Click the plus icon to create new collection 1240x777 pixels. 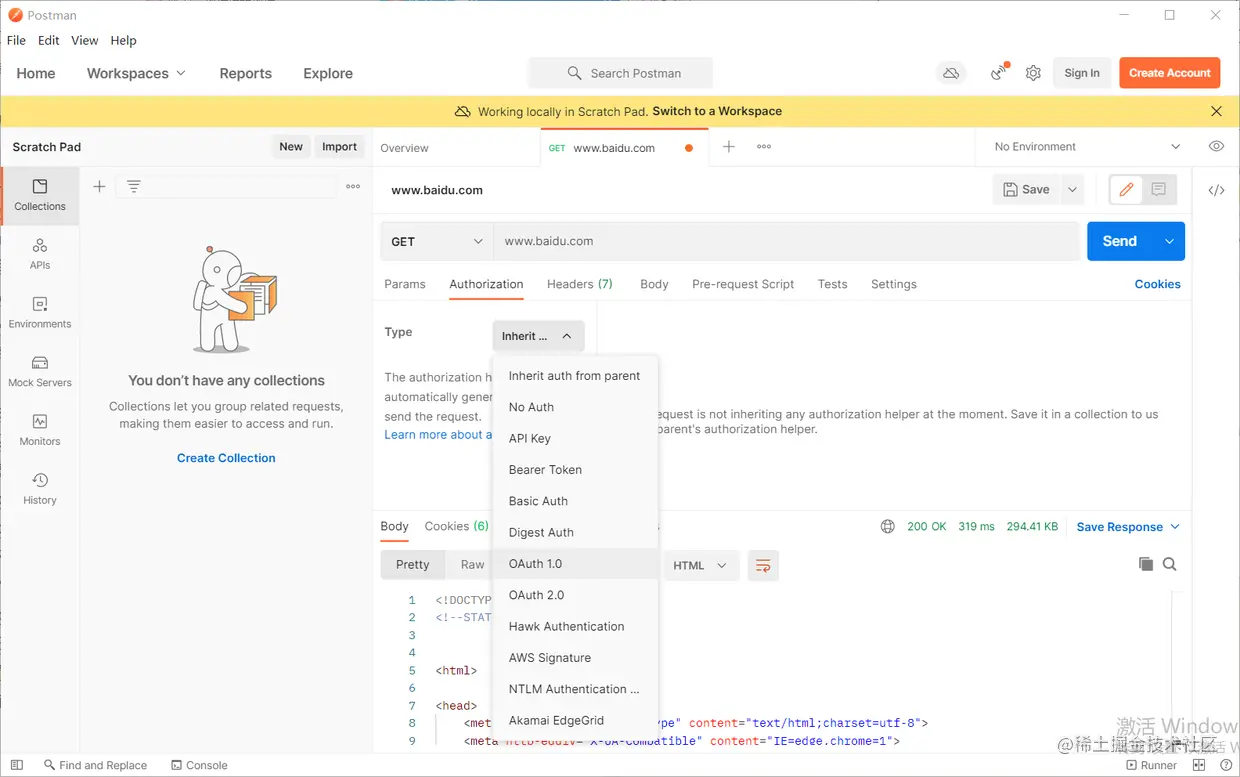(99, 186)
